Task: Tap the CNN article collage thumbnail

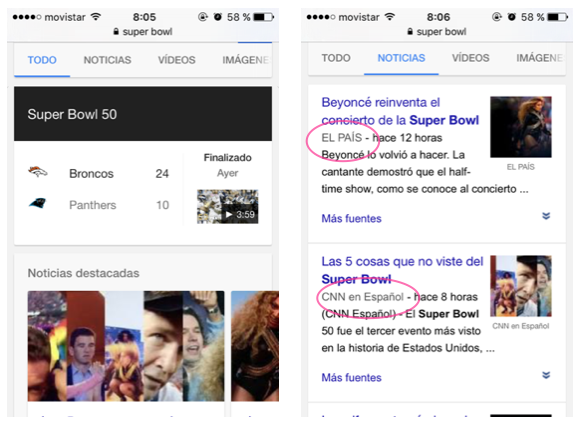Action: click(x=521, y=286)
